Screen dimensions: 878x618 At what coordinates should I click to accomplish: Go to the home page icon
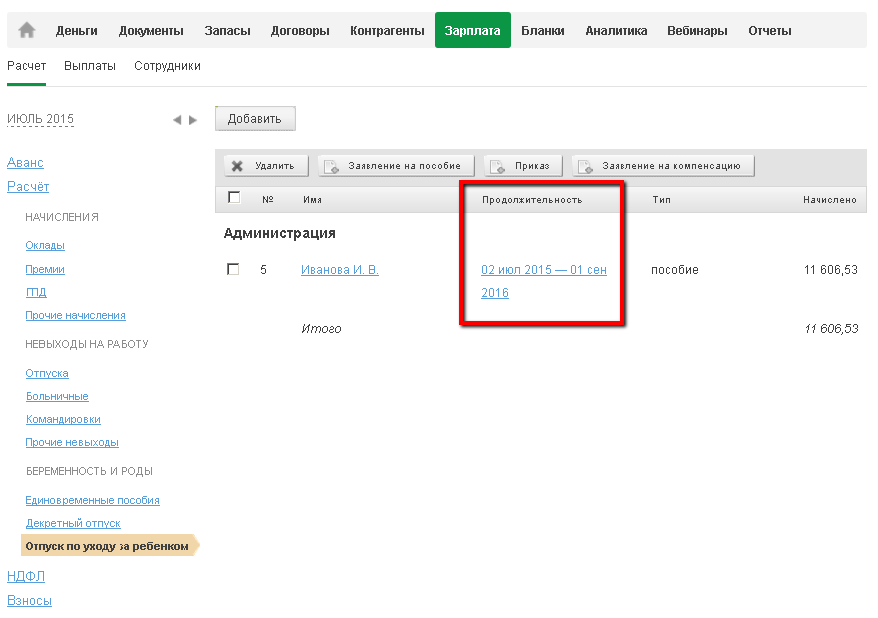pyautogui.click(x=26, y=30)
